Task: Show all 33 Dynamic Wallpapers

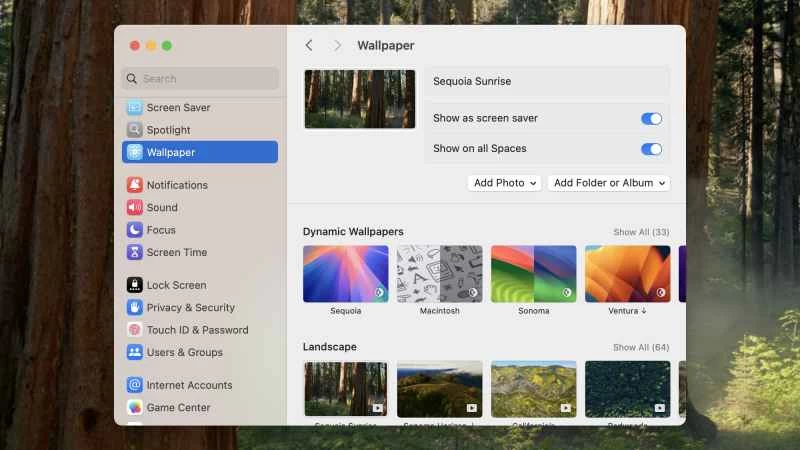Action: pyautogui.click(x=641, y=232)
